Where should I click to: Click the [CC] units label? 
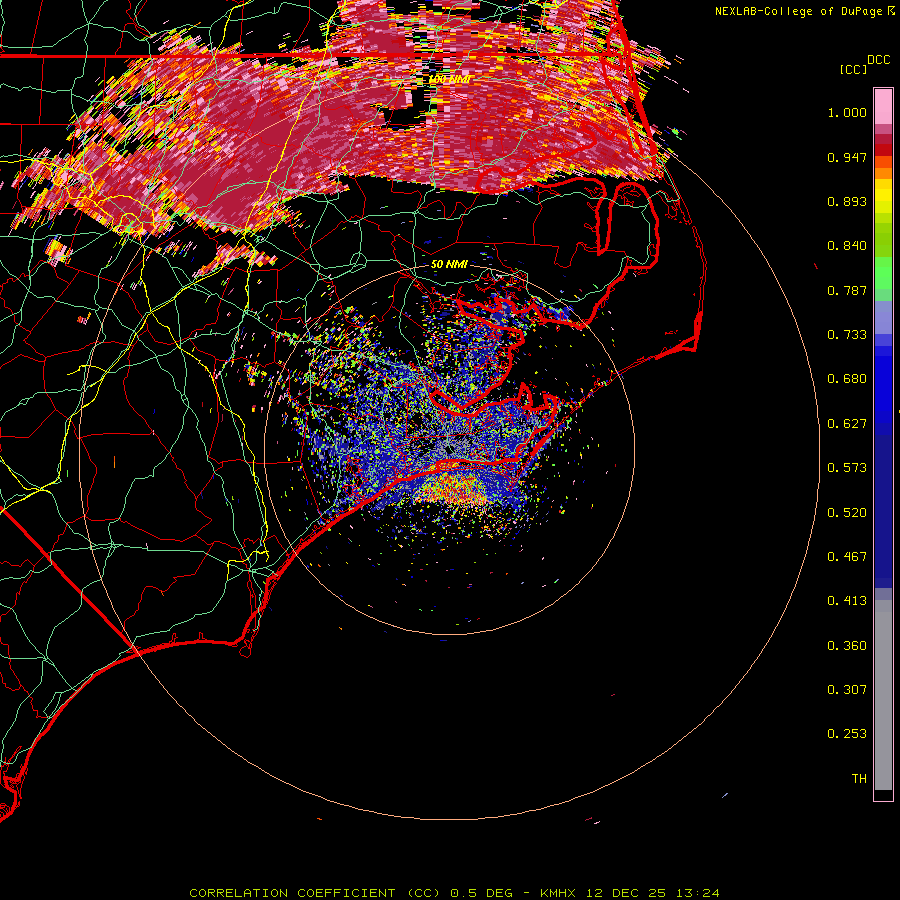coord(854,69)
